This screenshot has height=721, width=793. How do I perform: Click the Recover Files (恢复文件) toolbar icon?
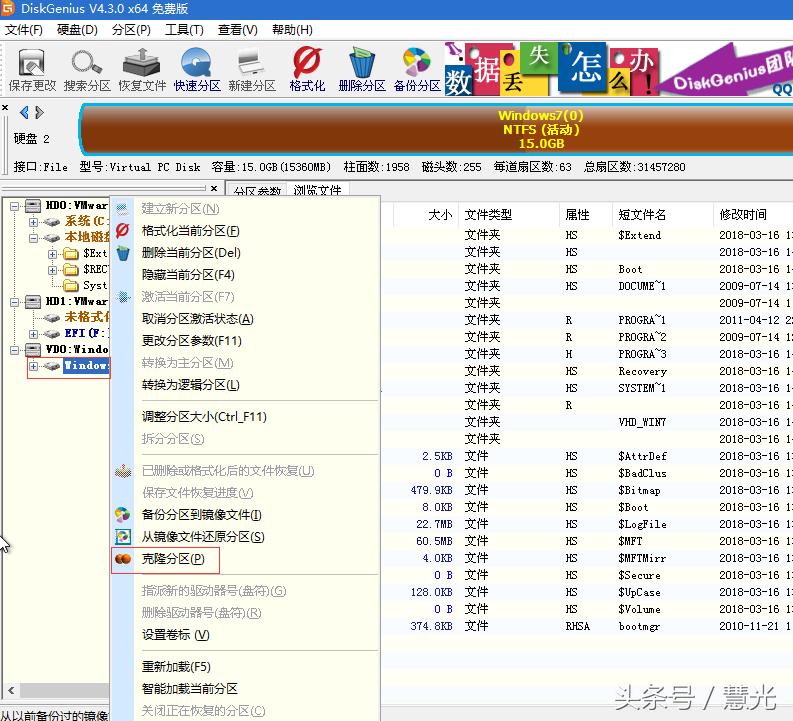pos(142,69)
